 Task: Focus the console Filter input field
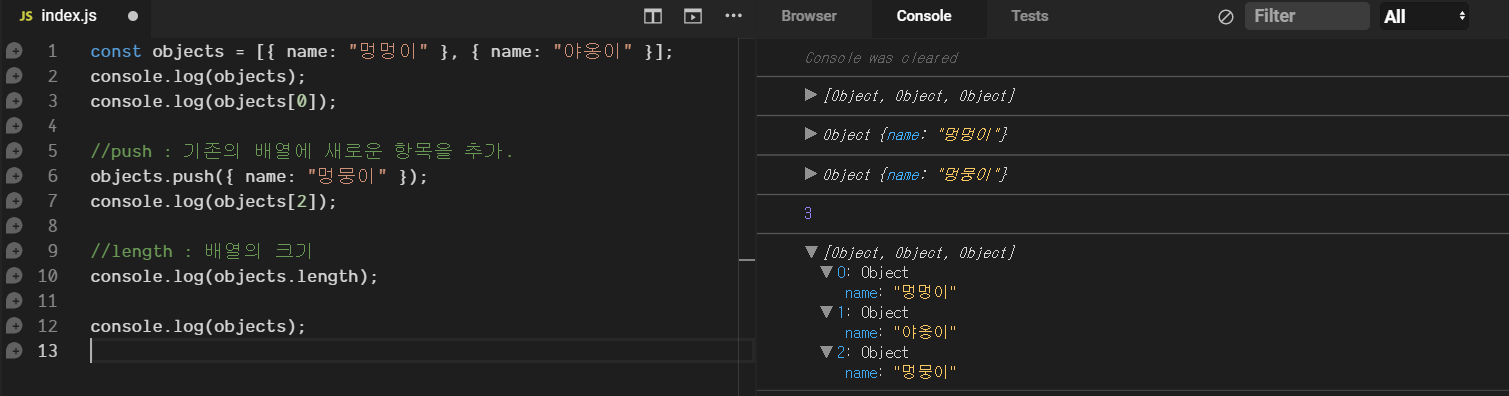click(1307, 16)
